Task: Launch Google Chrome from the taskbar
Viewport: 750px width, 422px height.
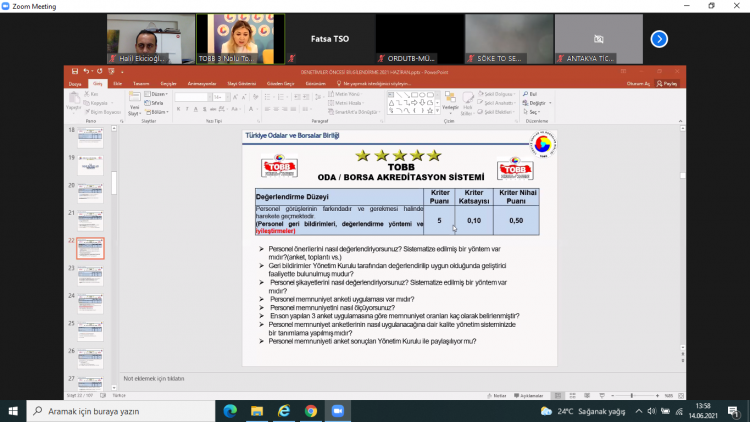Action: [x=311, y=411]
